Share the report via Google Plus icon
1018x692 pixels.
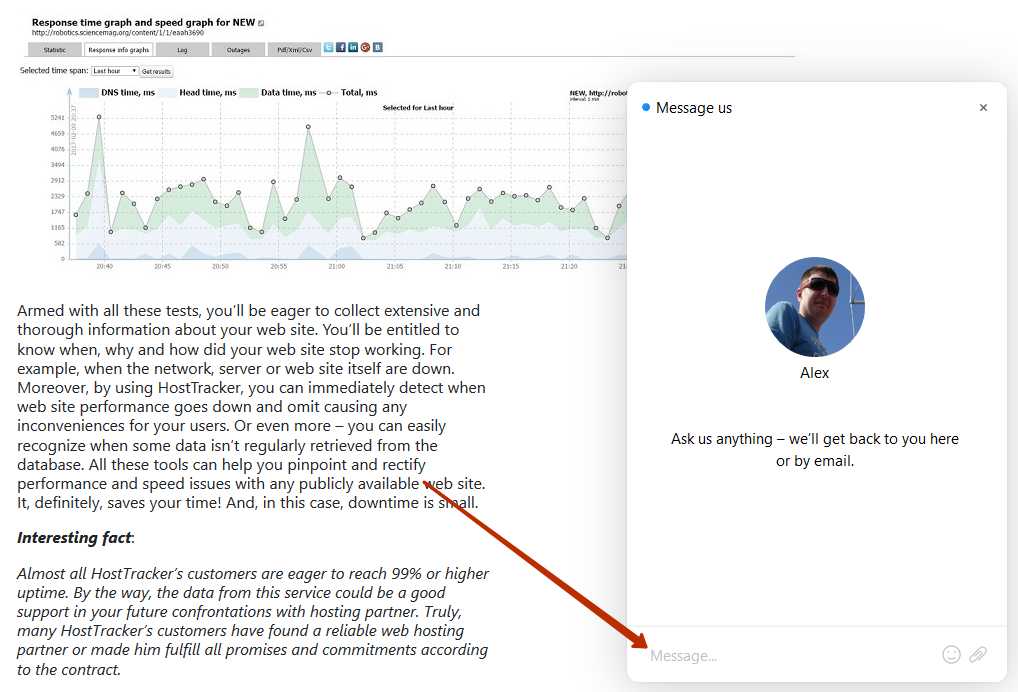[x=366, y=47]
